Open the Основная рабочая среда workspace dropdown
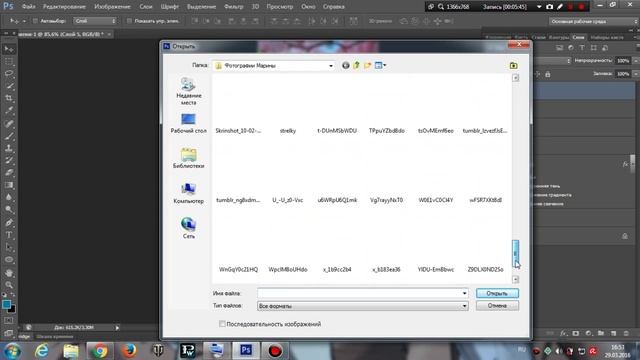The width and height of the screenshot is (640, 360). tap(594, 21)
